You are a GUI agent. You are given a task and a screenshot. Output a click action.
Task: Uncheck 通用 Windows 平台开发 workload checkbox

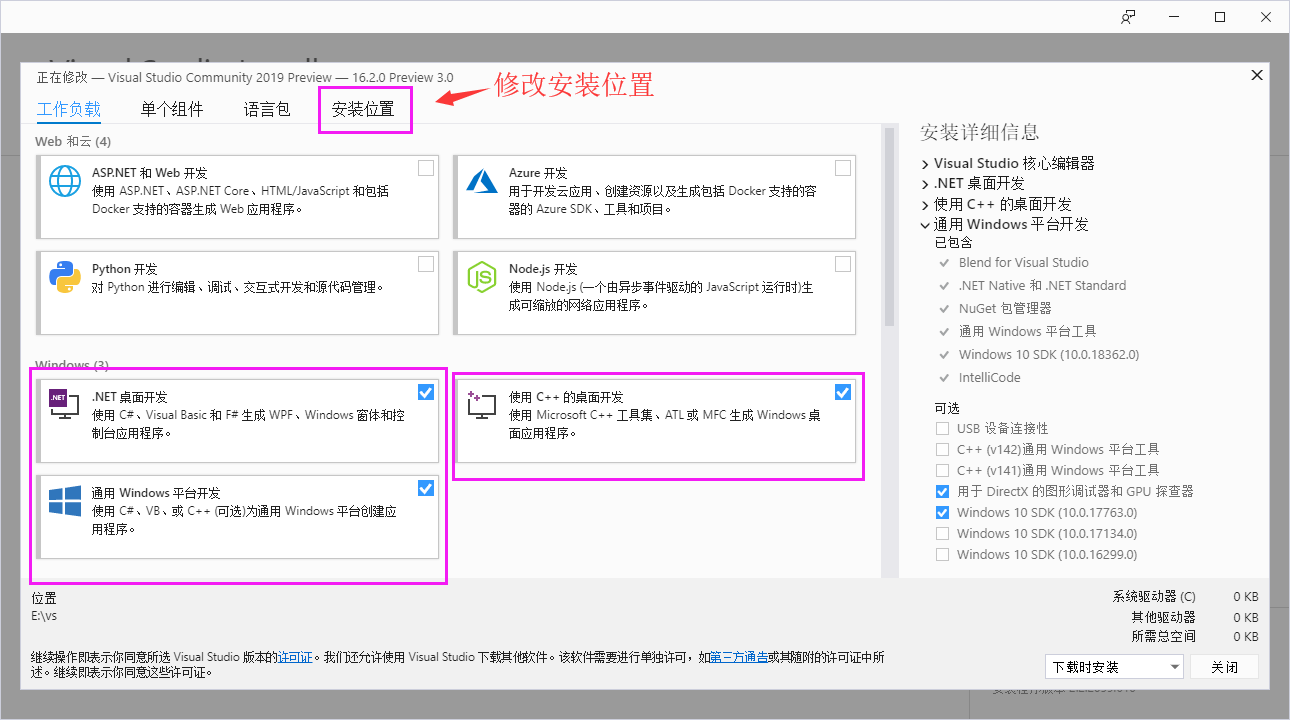tap(426, 488)
